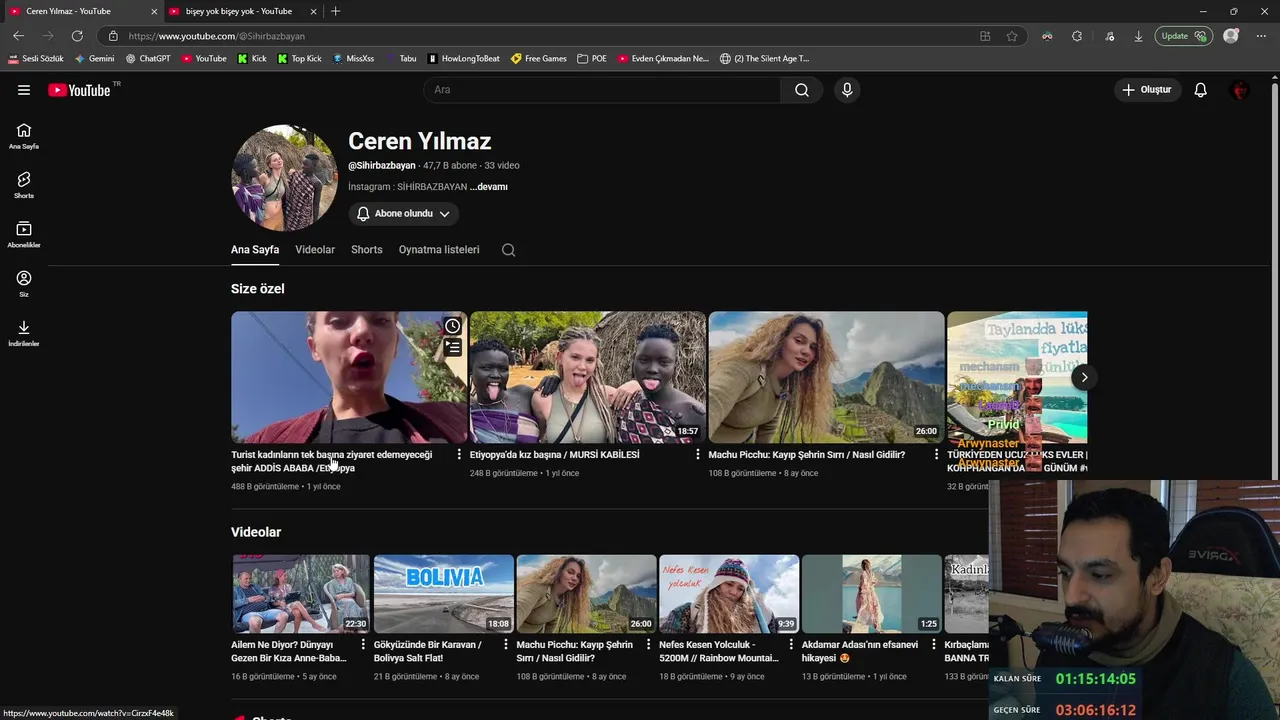Open the ChatGPT bookmark

click(x=148, y=59)
